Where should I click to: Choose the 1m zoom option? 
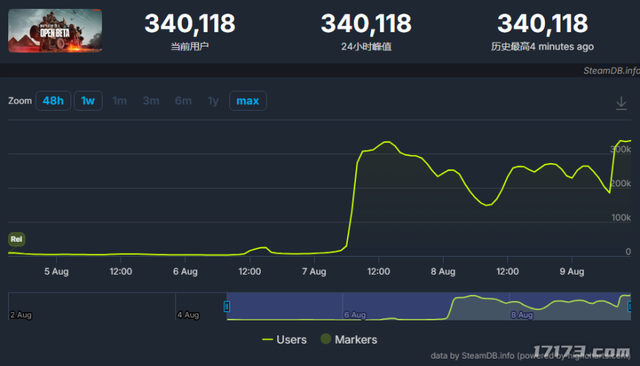pos(120,101)
